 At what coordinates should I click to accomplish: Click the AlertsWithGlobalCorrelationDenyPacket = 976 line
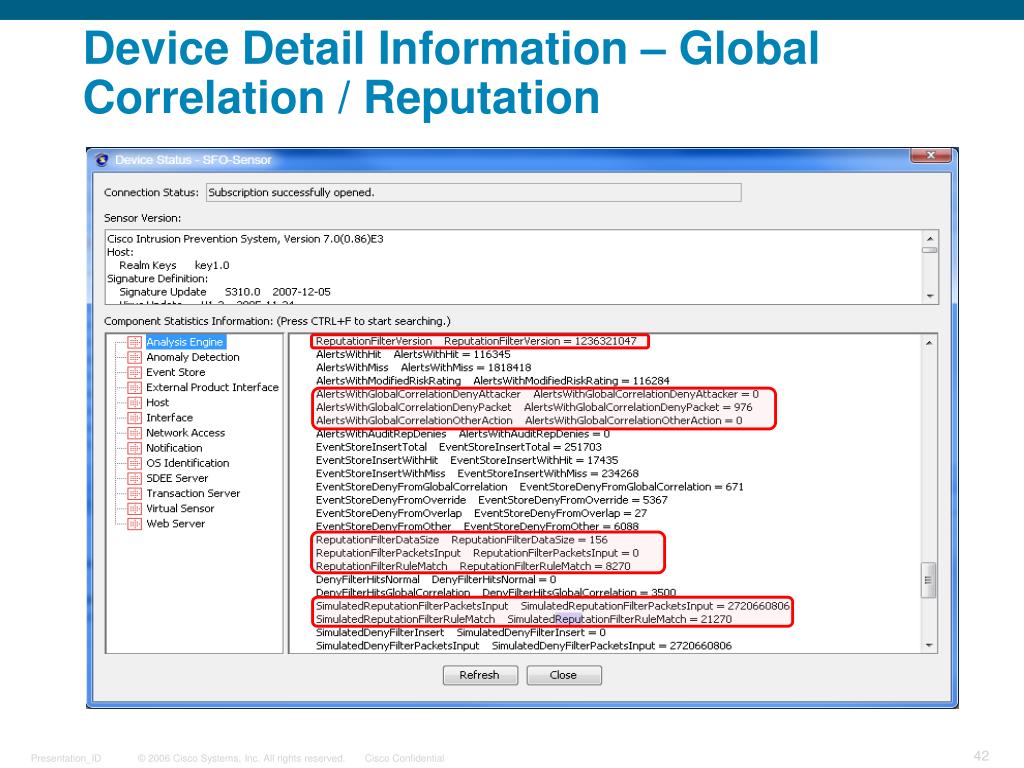[x=534, y=408]
